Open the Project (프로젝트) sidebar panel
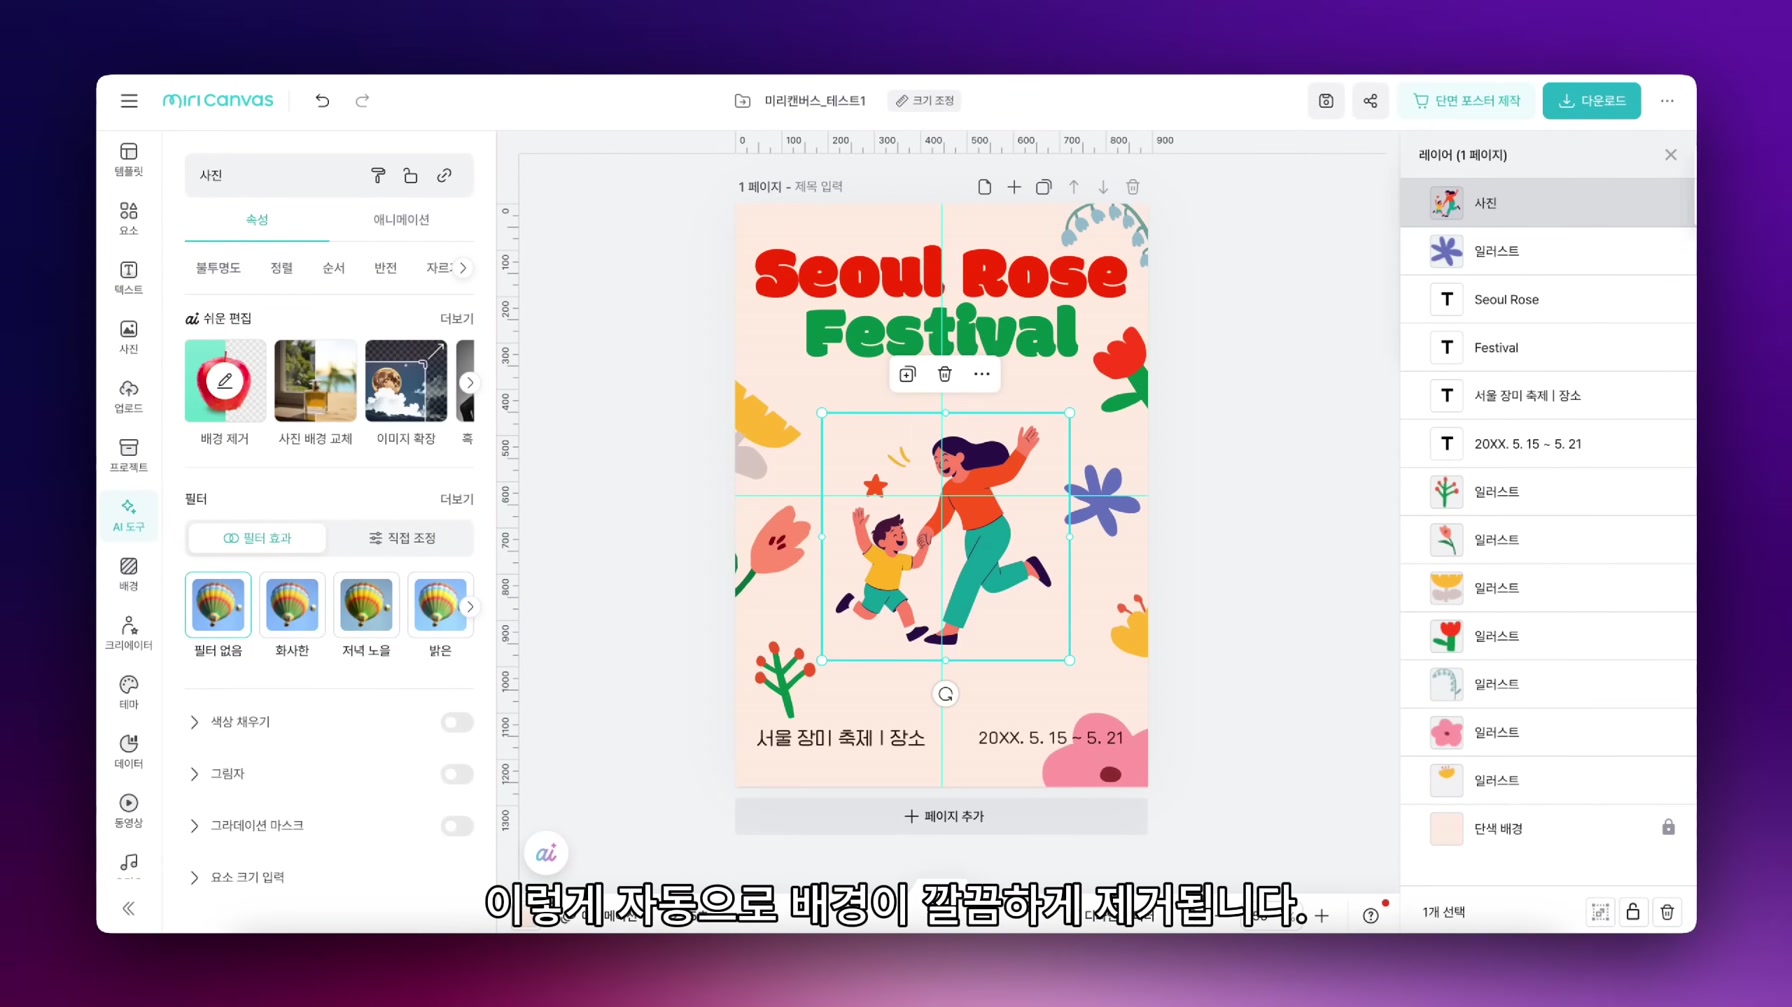The width and height of the screenshot is (1792, 1007). 129,455
